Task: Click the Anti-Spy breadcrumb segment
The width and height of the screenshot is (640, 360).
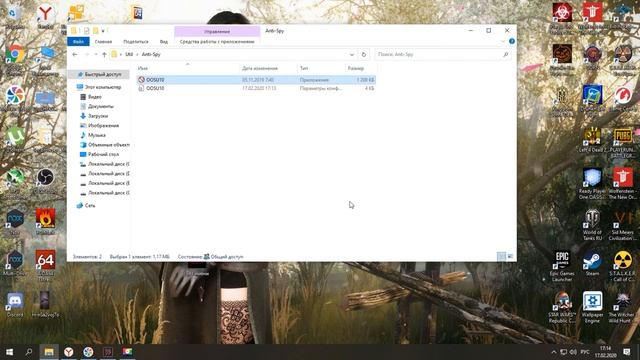Action: [x=151, y=54]
